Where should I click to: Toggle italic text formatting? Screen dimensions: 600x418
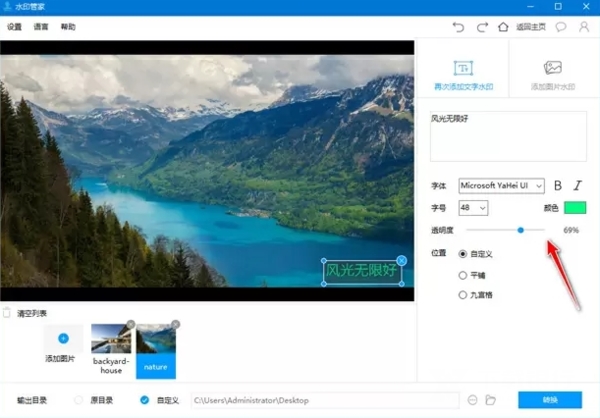pyautogui.click(x=577, y=185)
